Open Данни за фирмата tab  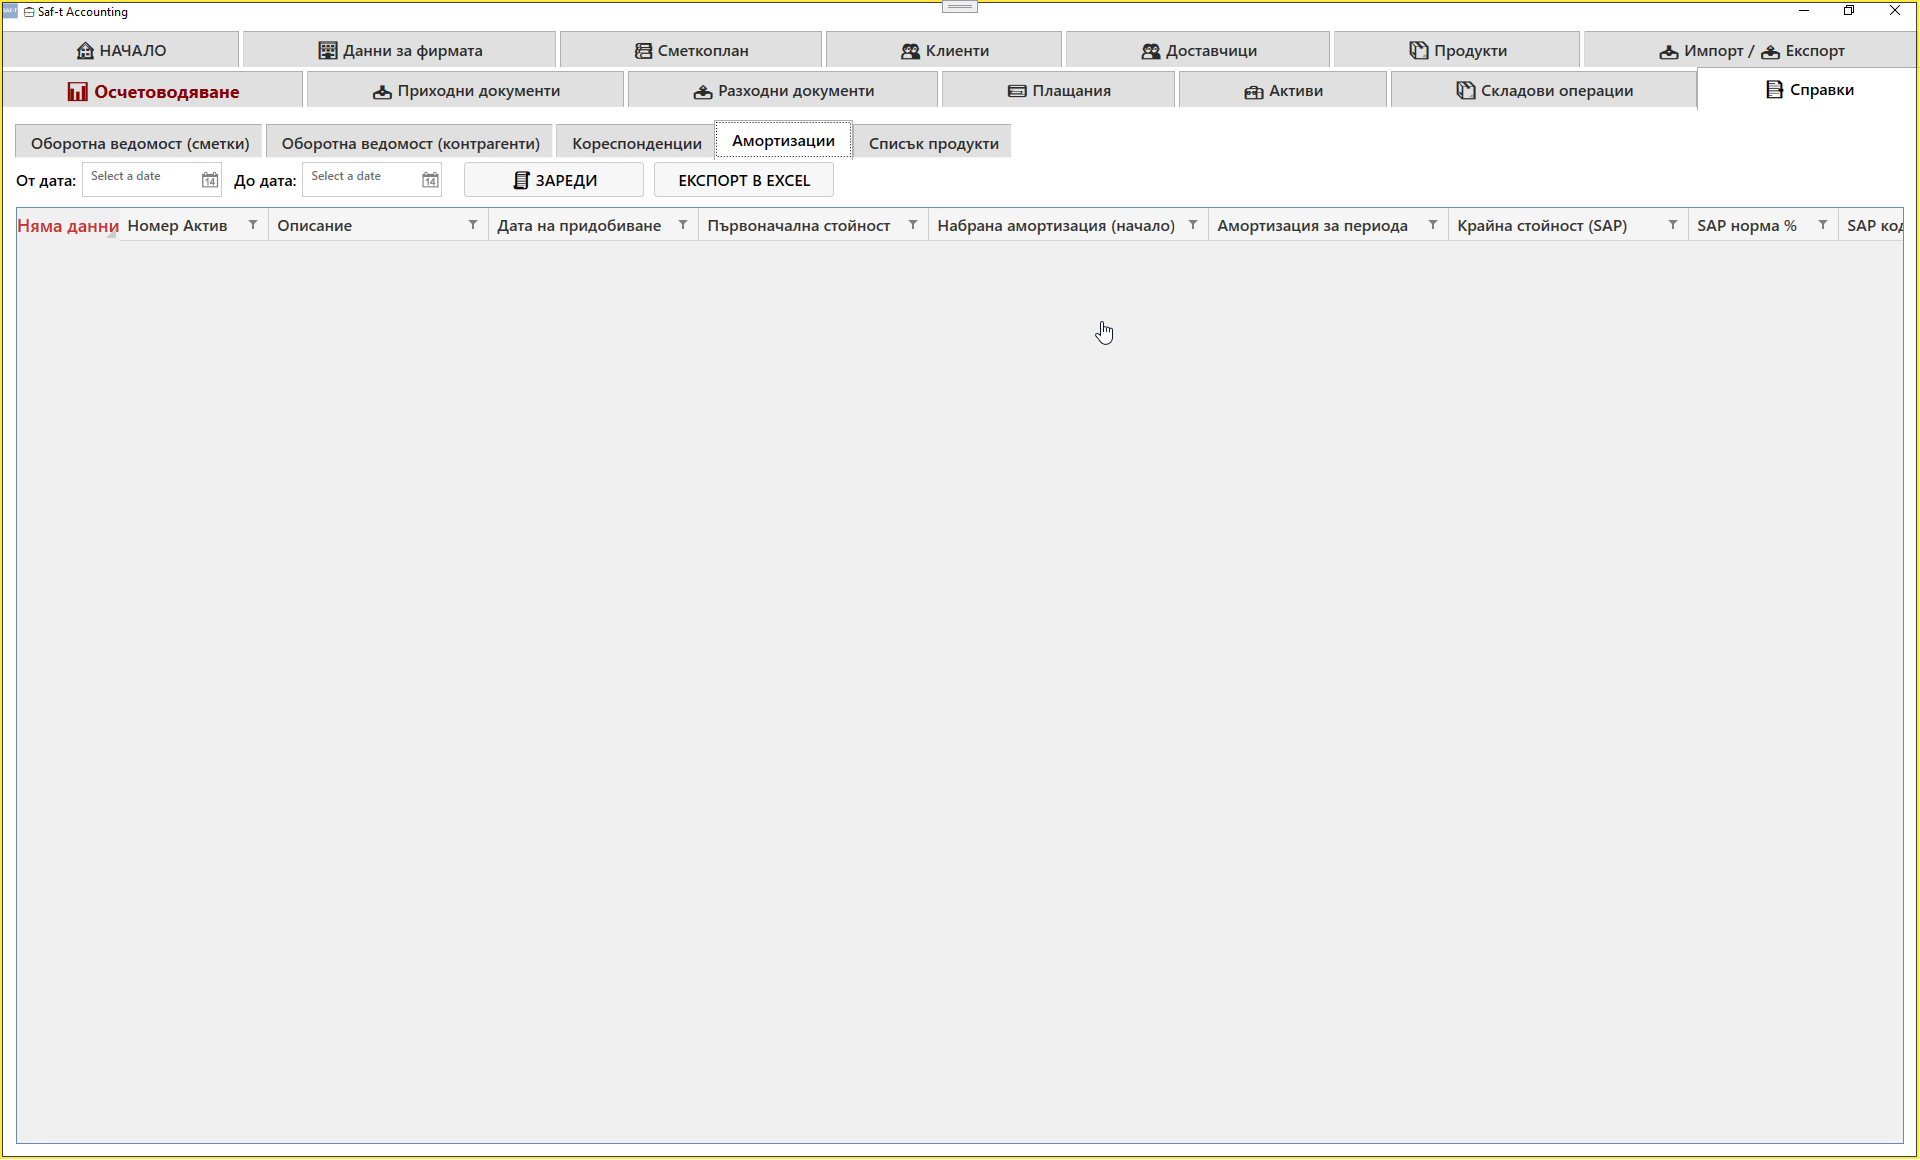coord(399,50)
